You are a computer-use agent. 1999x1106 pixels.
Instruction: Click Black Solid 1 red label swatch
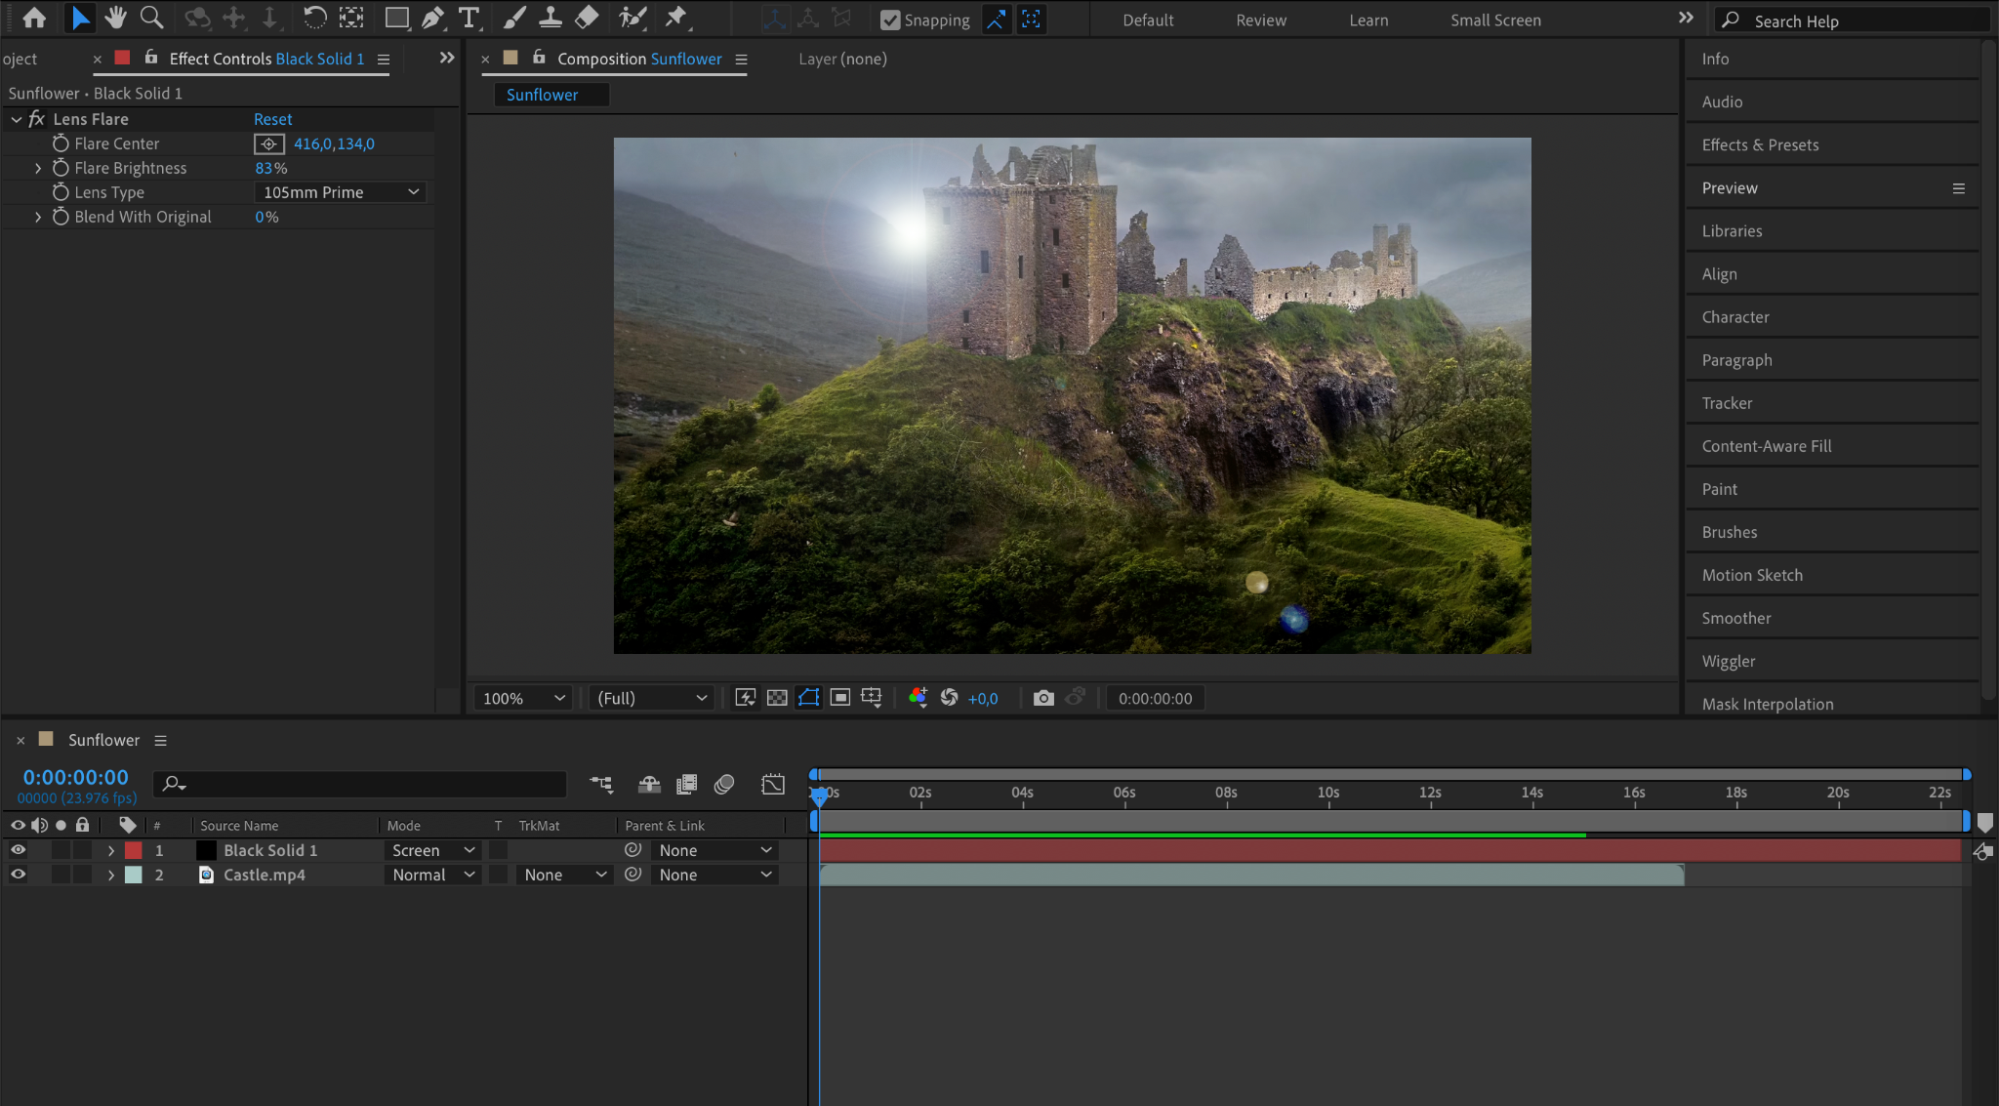[x=133, y=850]
